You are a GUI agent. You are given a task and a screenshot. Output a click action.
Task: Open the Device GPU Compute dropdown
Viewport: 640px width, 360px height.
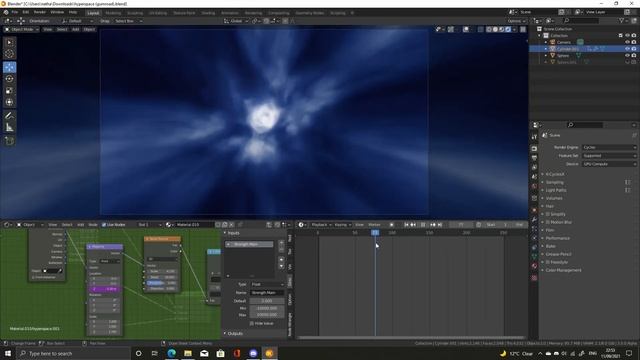pos(609,164)
